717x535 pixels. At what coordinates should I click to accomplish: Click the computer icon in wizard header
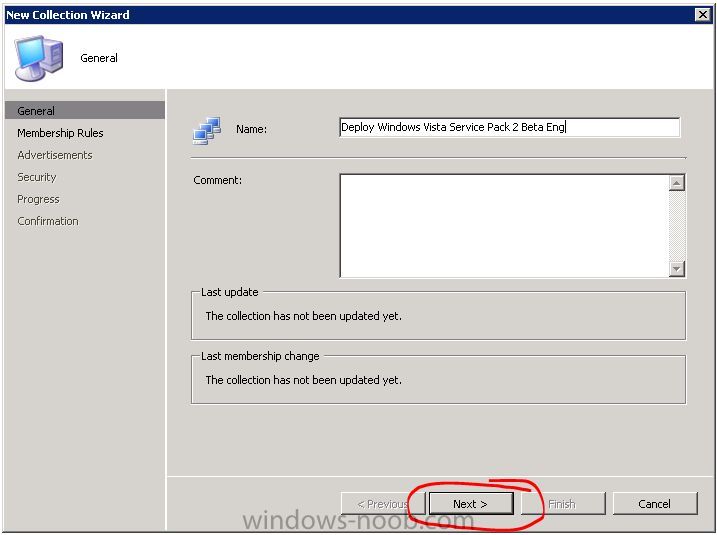coord(39,58)
